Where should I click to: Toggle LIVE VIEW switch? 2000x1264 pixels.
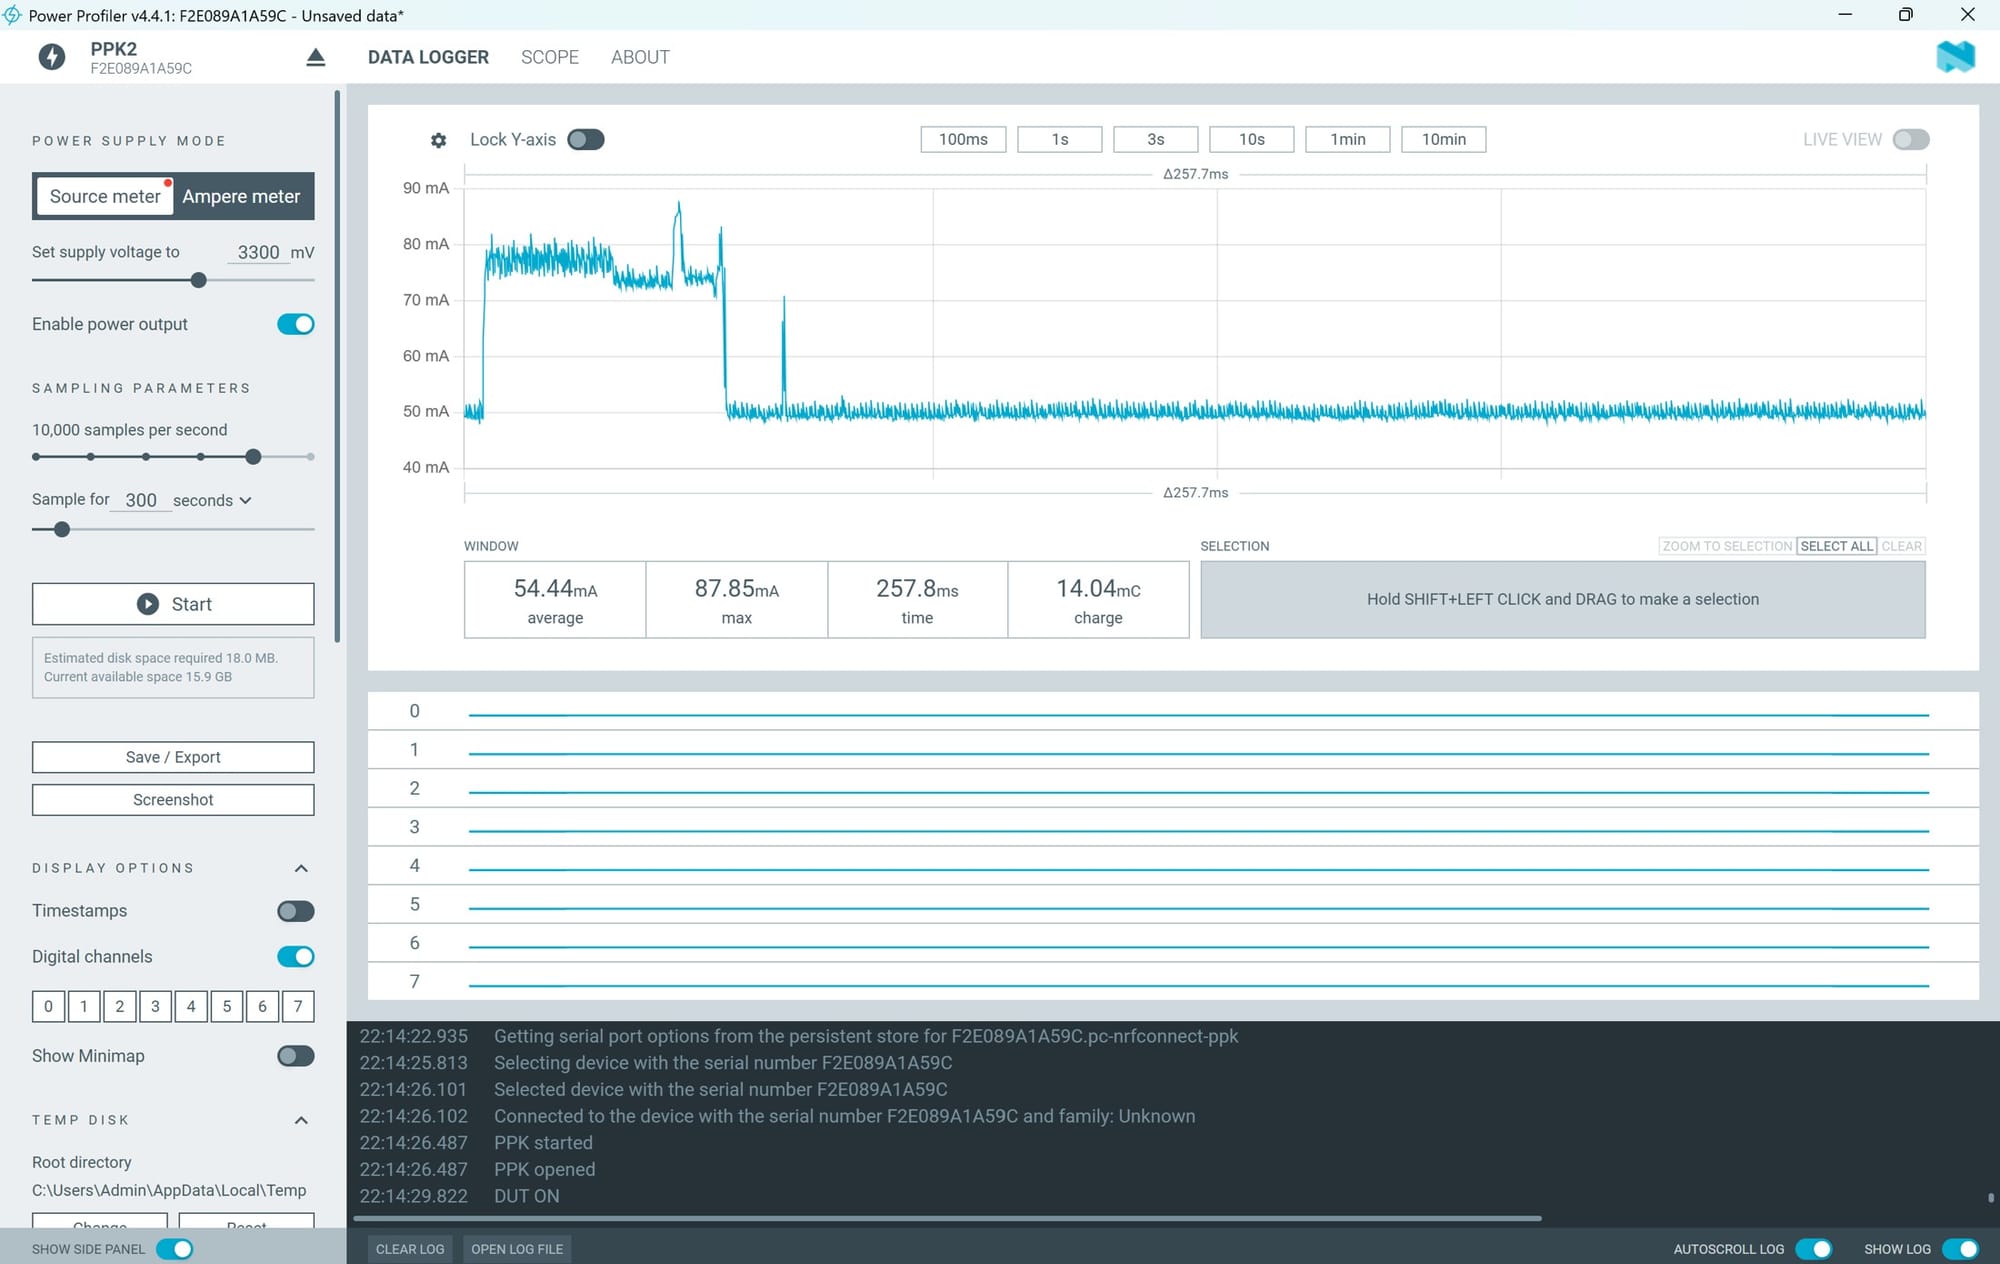coord(1910,139)
